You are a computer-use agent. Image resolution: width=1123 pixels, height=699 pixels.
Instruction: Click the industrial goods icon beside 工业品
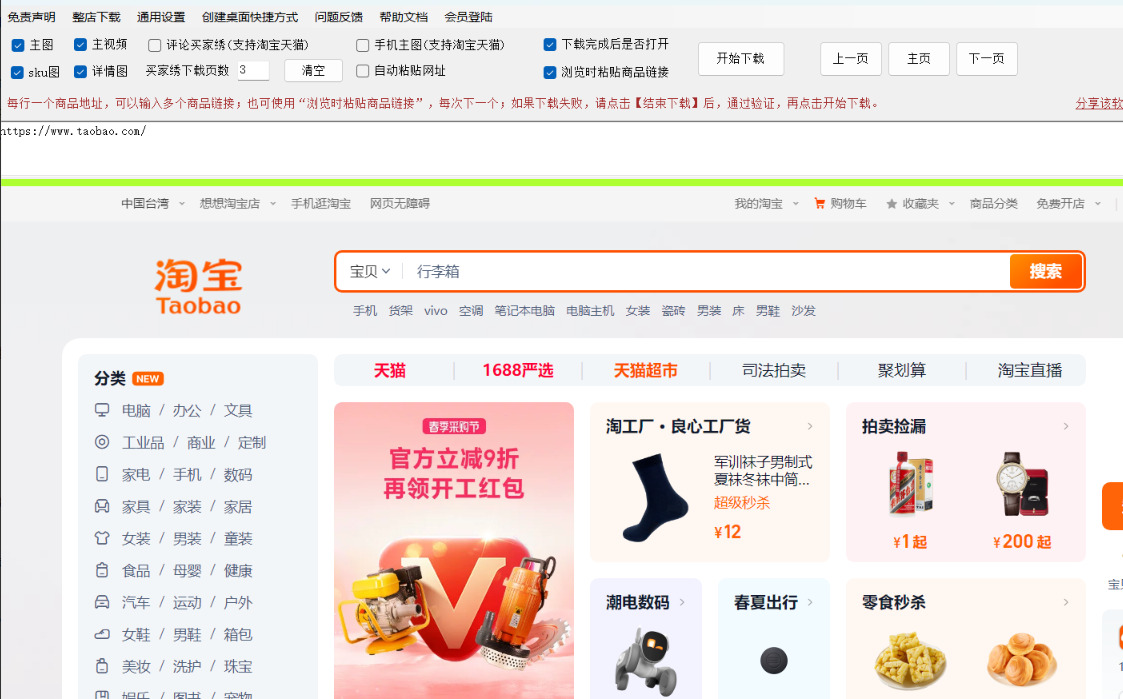coord(102,442)
